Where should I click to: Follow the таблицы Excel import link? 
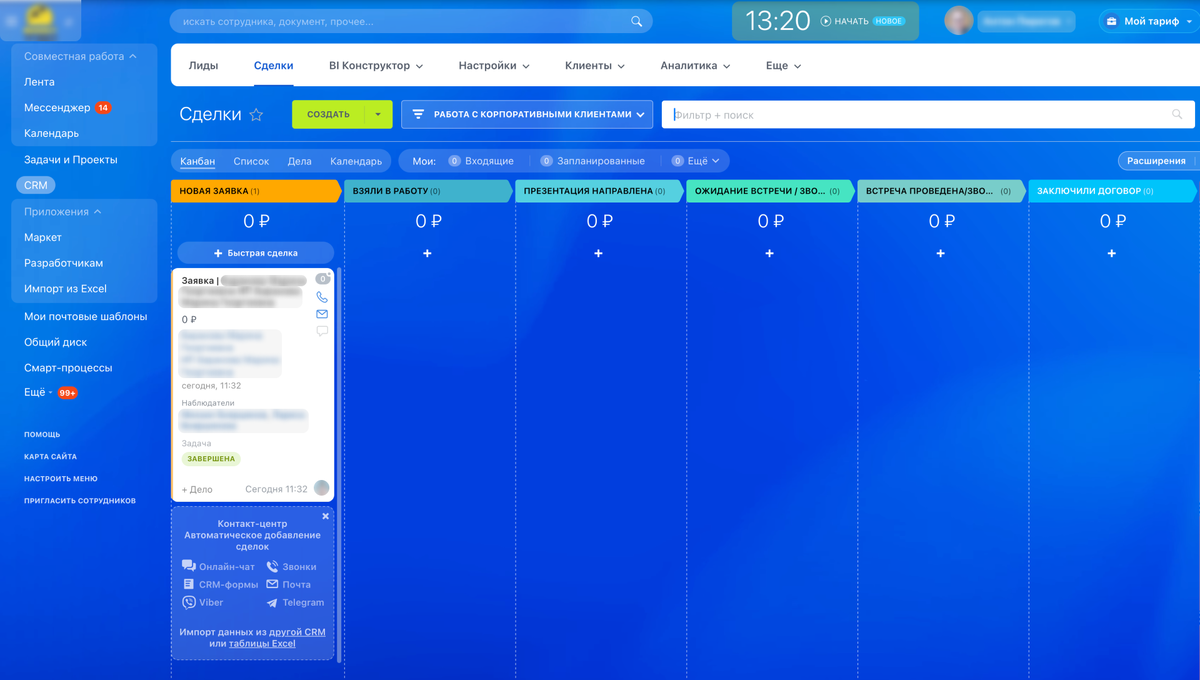pyautogui.click(x=262, y=644)
